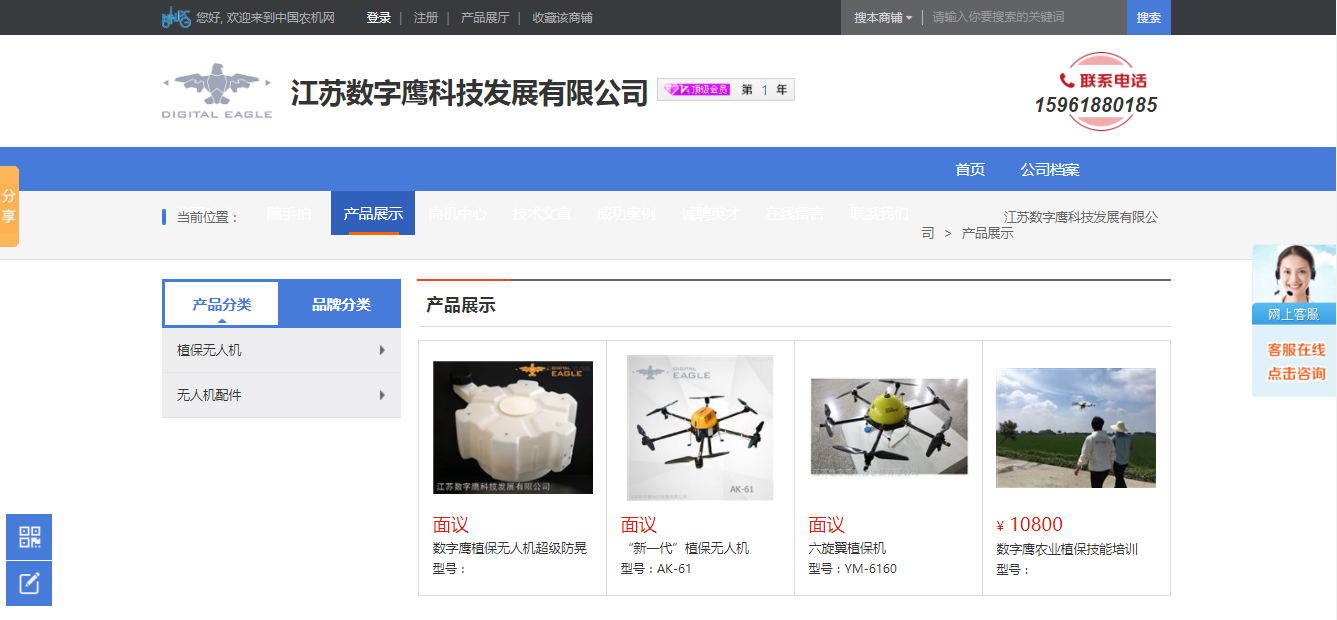Click 面议 price under AK-61 drone image
Image resolution: width=1337 pixels, height=620 pixels.
639,525
